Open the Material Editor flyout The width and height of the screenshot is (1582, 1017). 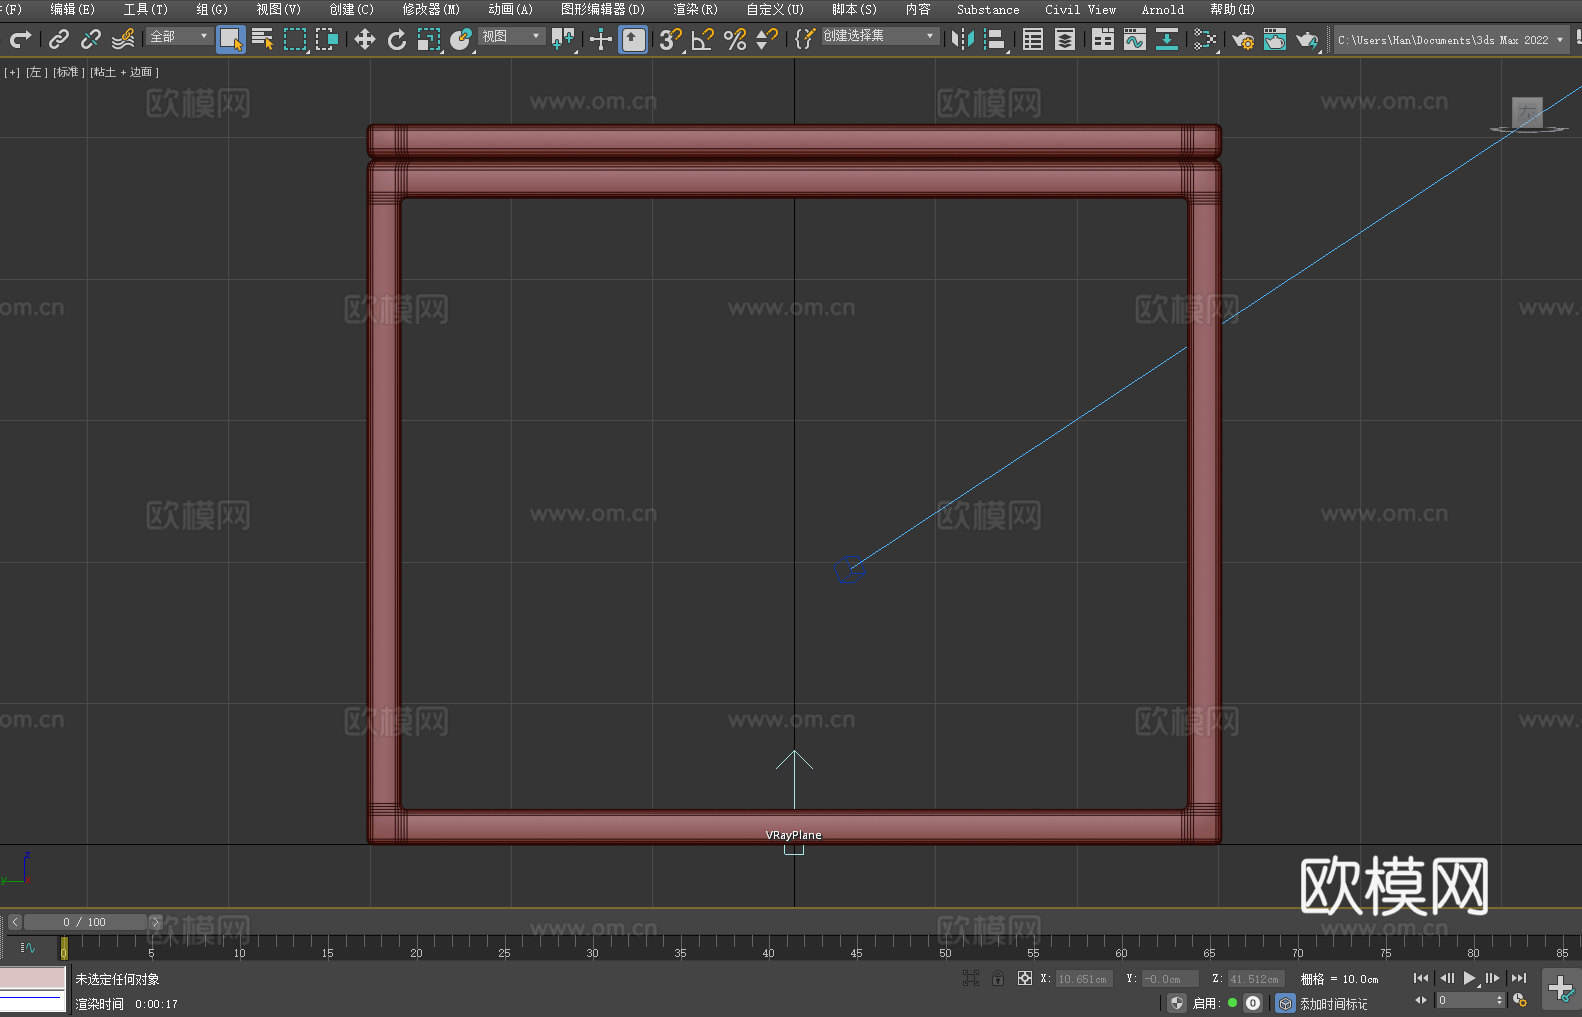click(x=1205, y=39)
